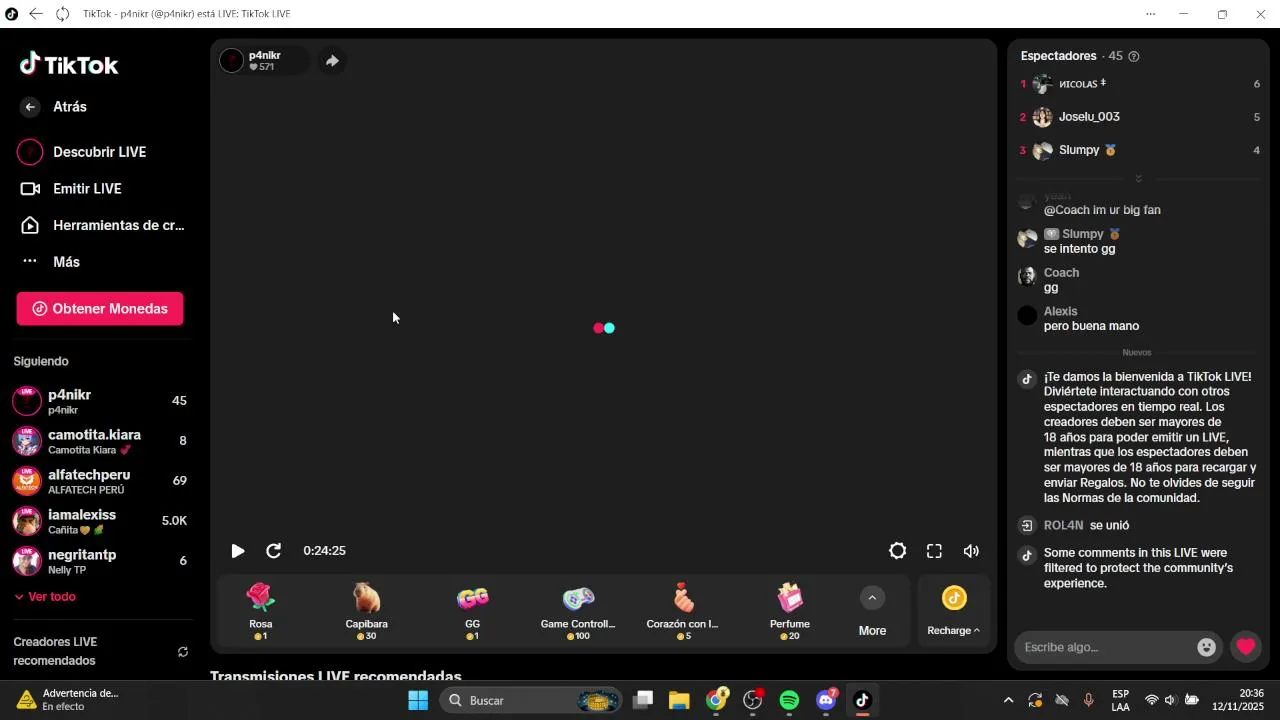Click taskbar Buscar search box
The height and width of the screenshot is (720, 1280).
[531, 700]
